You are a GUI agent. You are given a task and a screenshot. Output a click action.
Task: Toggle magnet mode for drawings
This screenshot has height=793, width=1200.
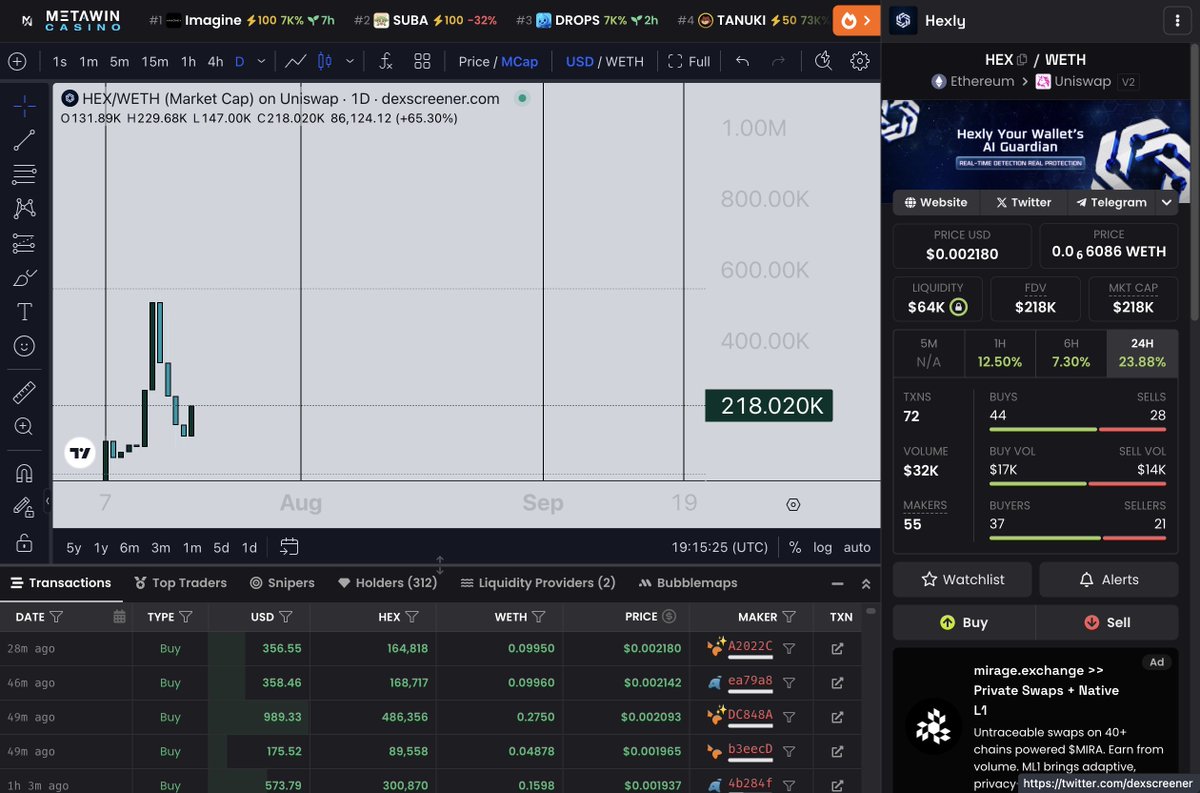(24, 473)
